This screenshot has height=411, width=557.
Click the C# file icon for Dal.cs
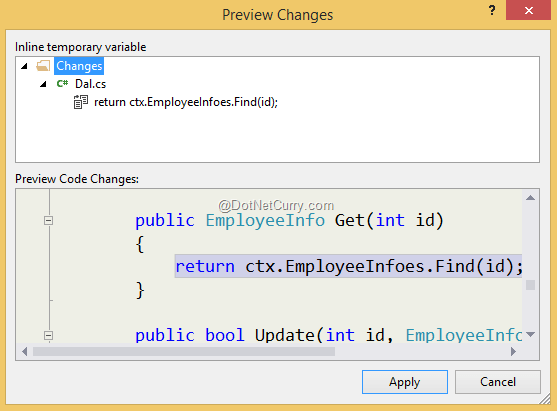(62, 84)
